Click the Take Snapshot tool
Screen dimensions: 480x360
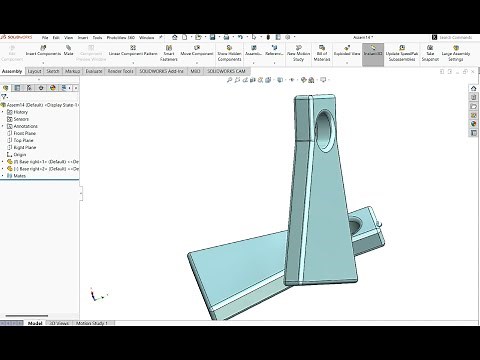430,53
